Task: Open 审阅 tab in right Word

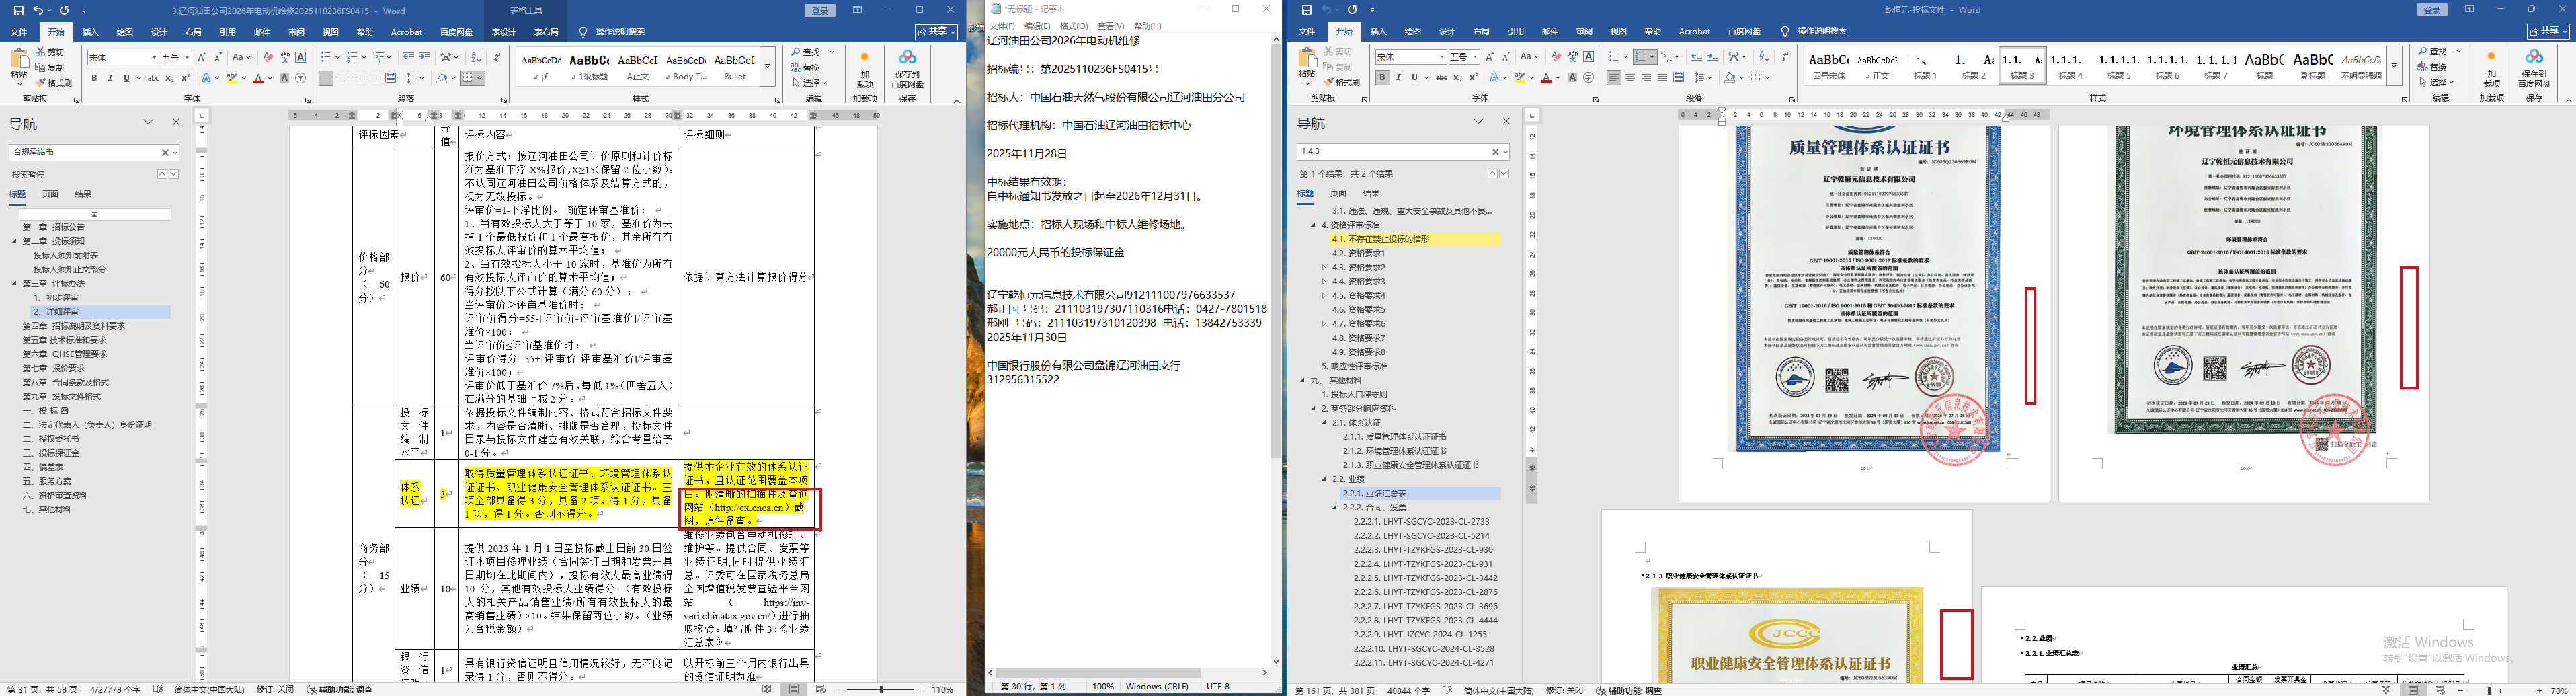Action: pyautogui.click(x=1584, y=32)
